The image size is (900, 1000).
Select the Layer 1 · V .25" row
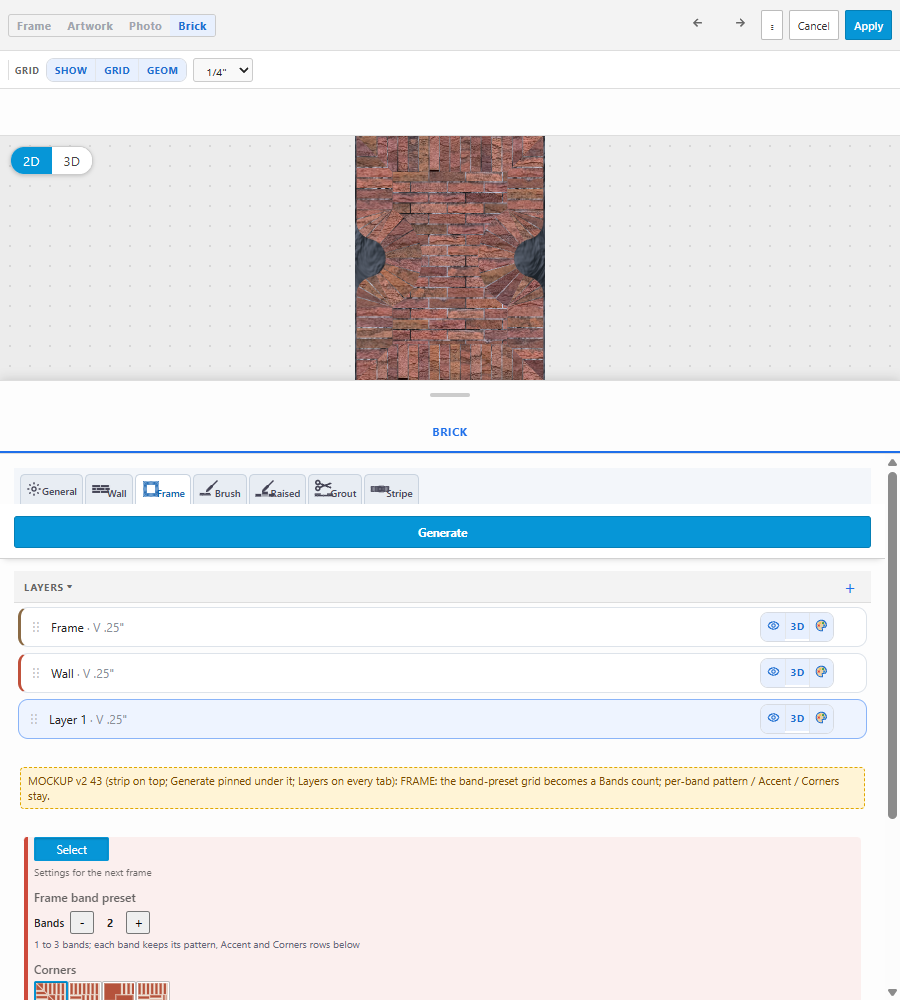pos(442,719)
